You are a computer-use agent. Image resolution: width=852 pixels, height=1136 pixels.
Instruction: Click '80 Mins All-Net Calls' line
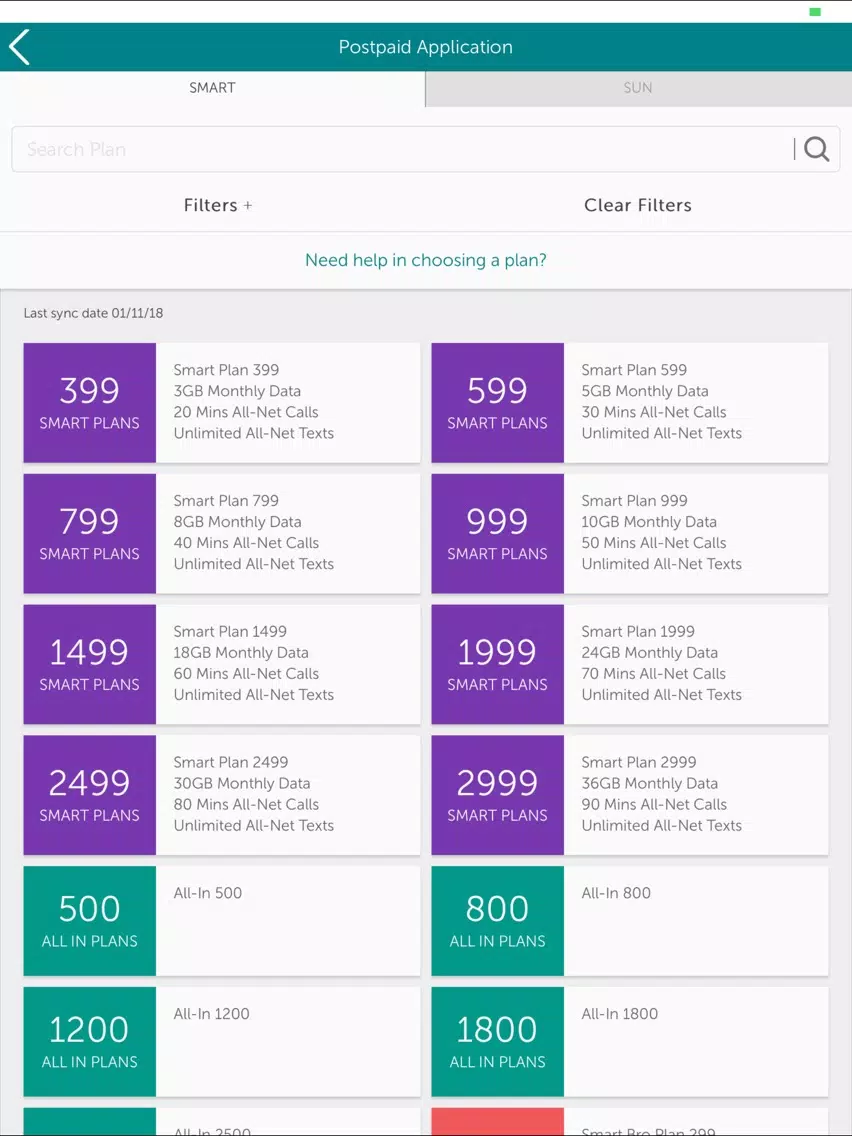pyautogui.click(x=246, y=805)
